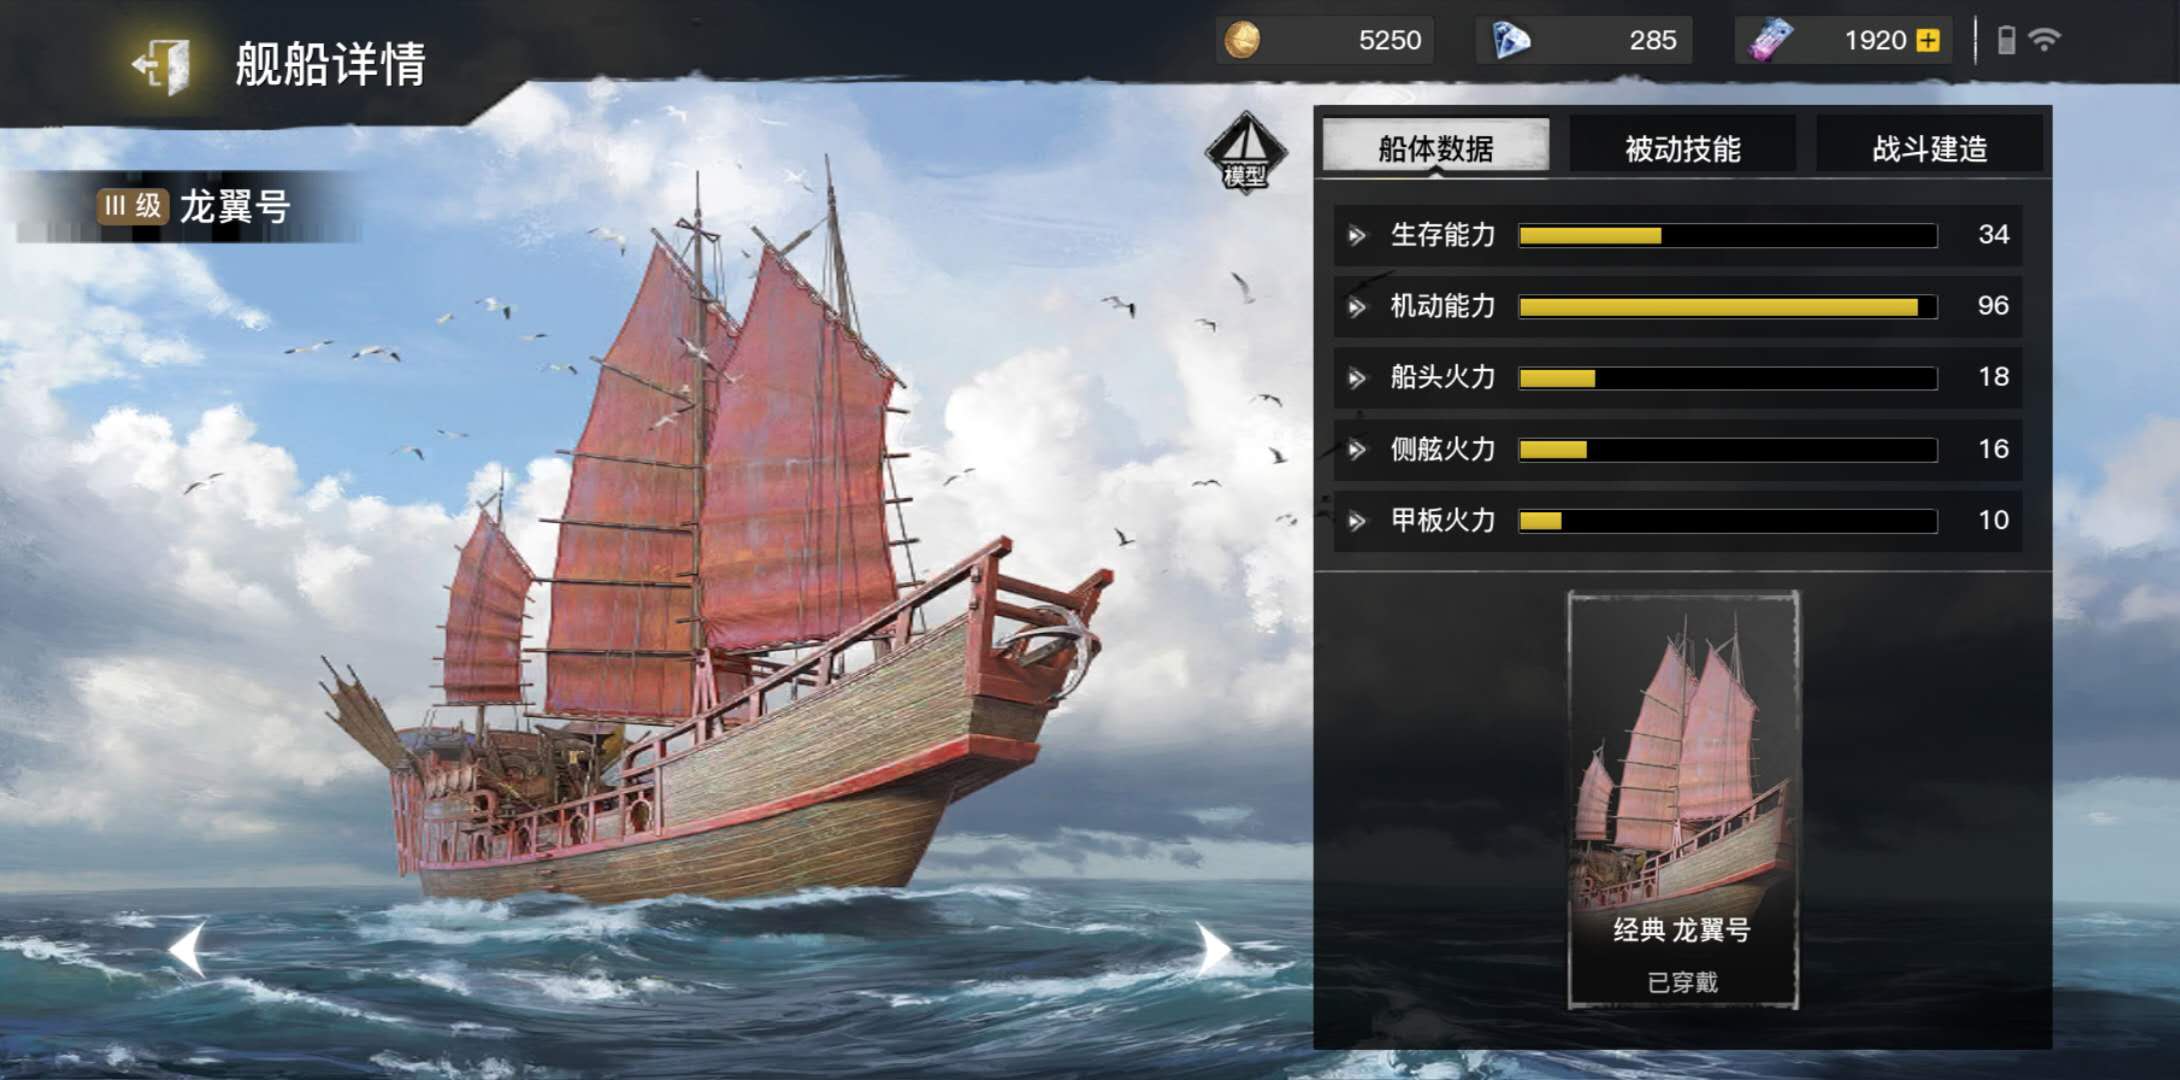Click the yellow plus to add tickets

(1927, 40)
